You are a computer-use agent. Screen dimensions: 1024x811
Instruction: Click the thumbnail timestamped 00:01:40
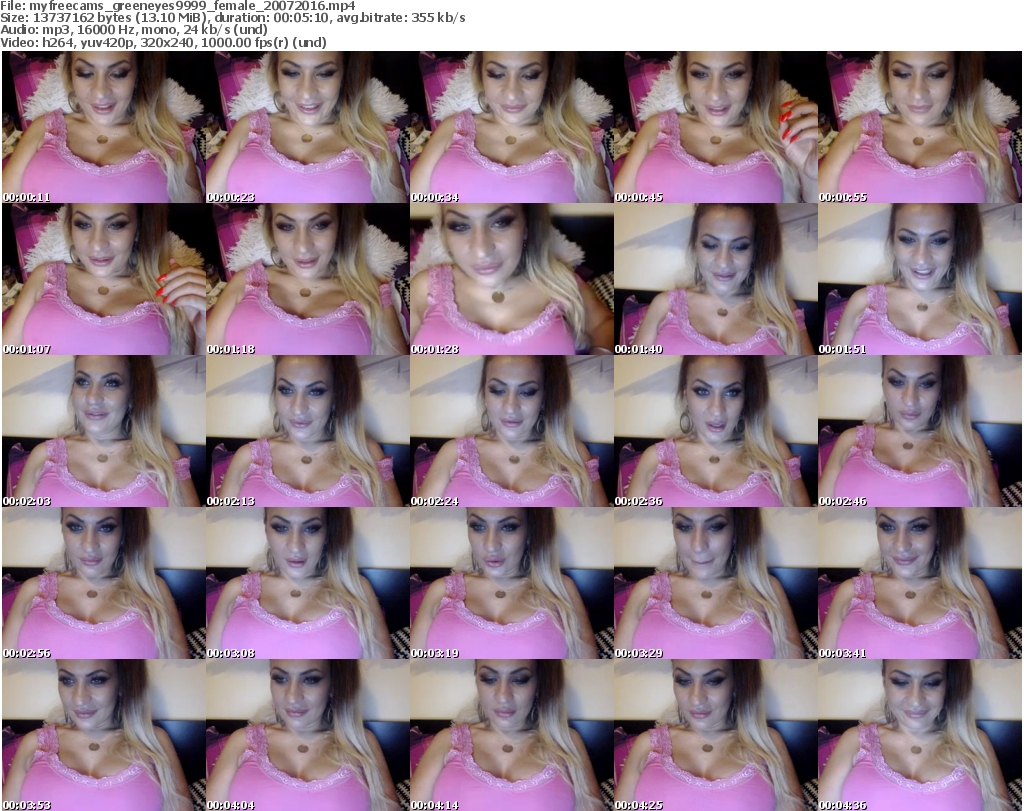(715, 279)
